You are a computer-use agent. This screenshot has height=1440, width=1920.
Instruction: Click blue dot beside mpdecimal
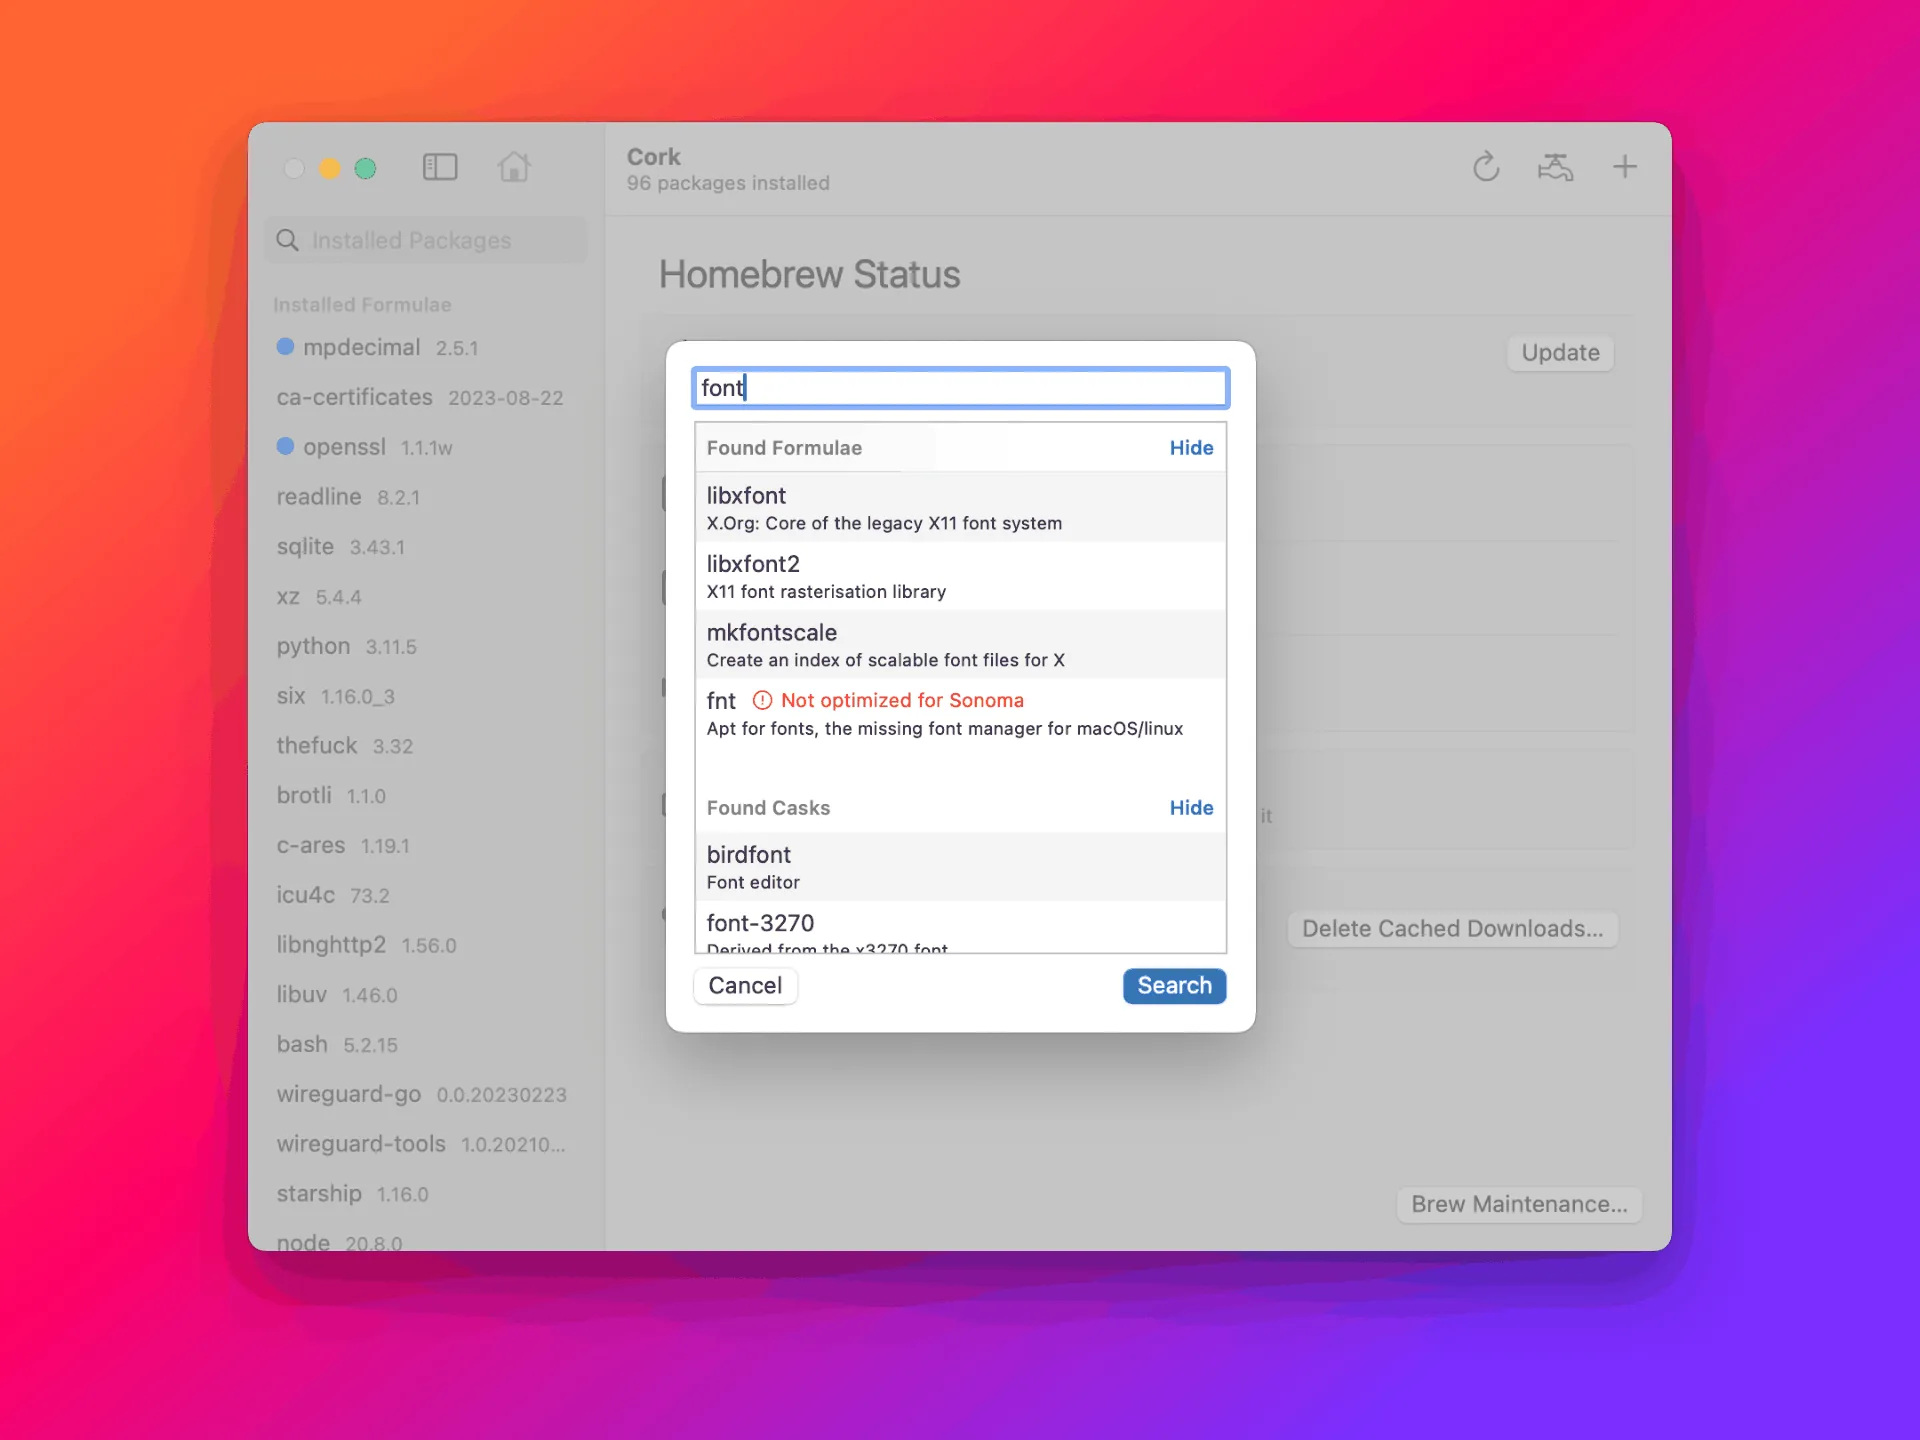[285, 346]
